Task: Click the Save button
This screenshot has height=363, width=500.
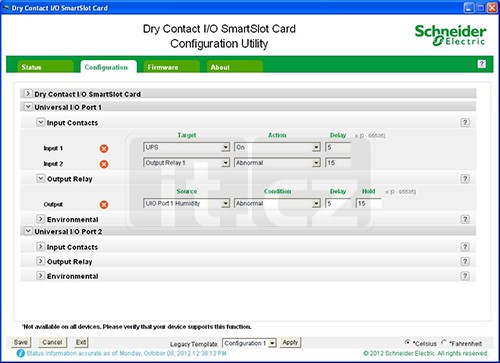Action: (21, 342)
